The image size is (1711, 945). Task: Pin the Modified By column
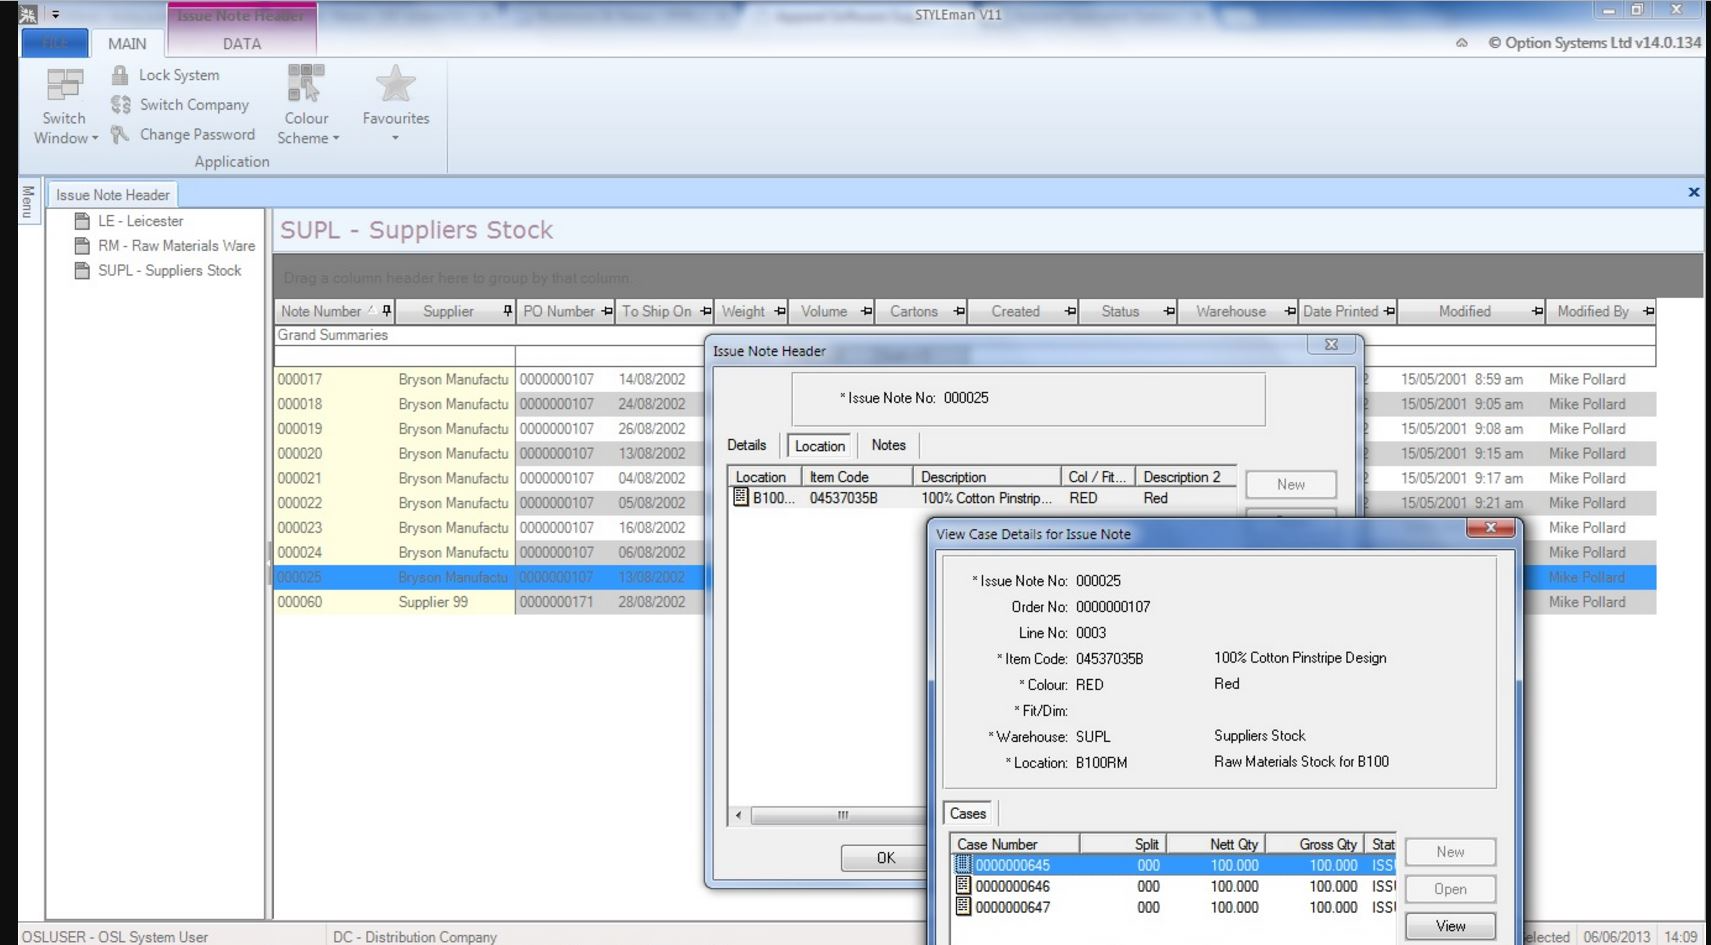click(1648, 311)
